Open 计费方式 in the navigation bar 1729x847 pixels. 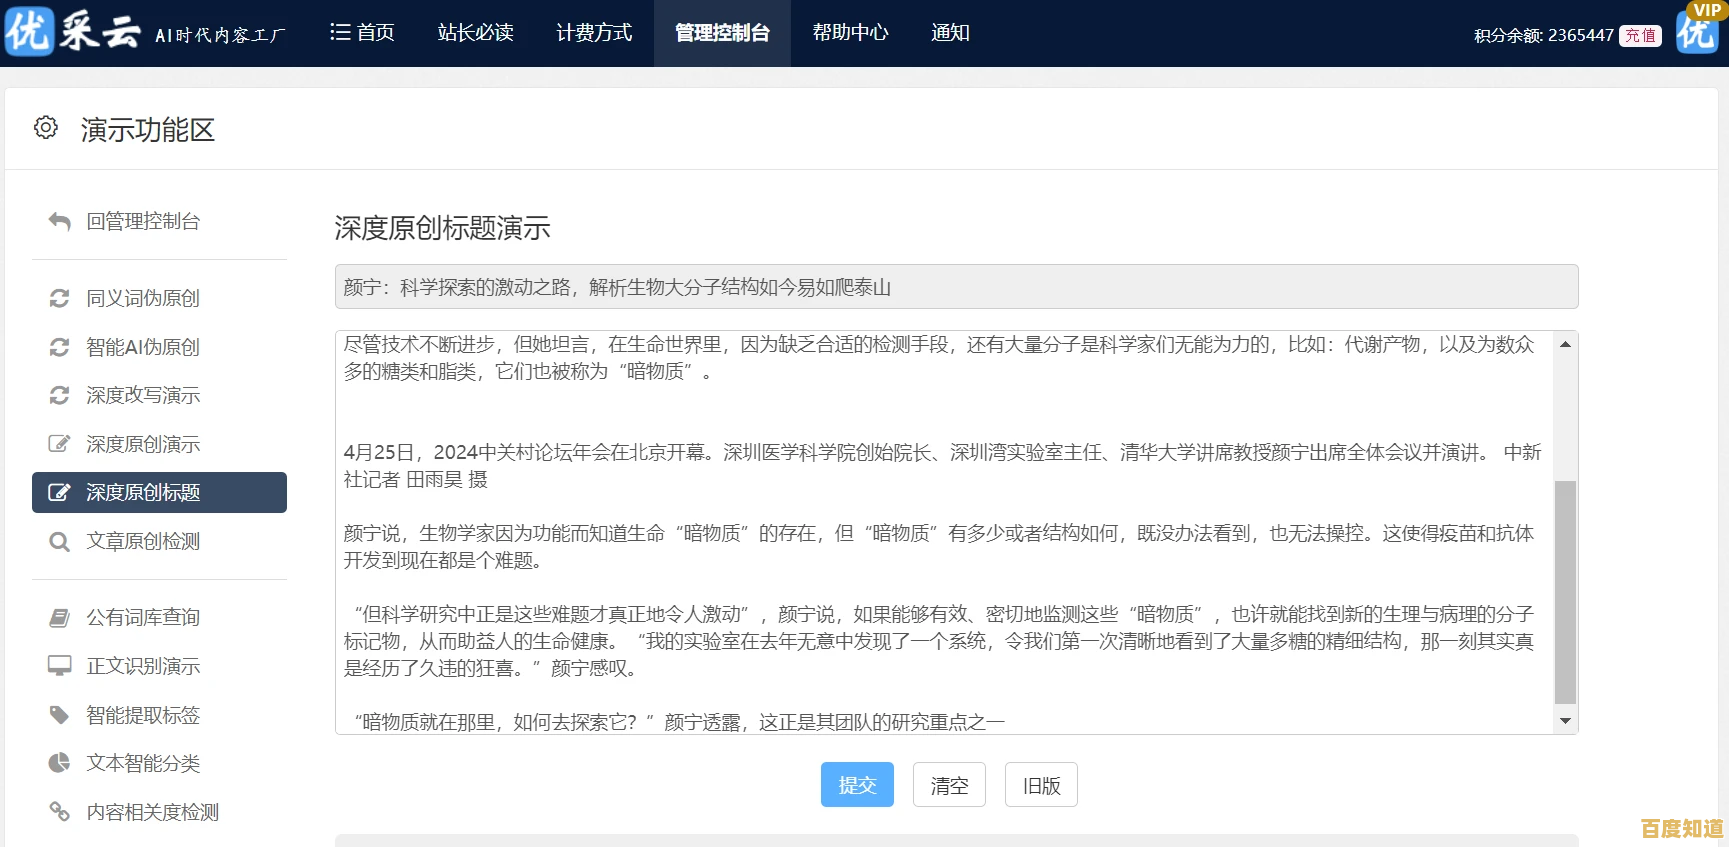click(594, 33)
